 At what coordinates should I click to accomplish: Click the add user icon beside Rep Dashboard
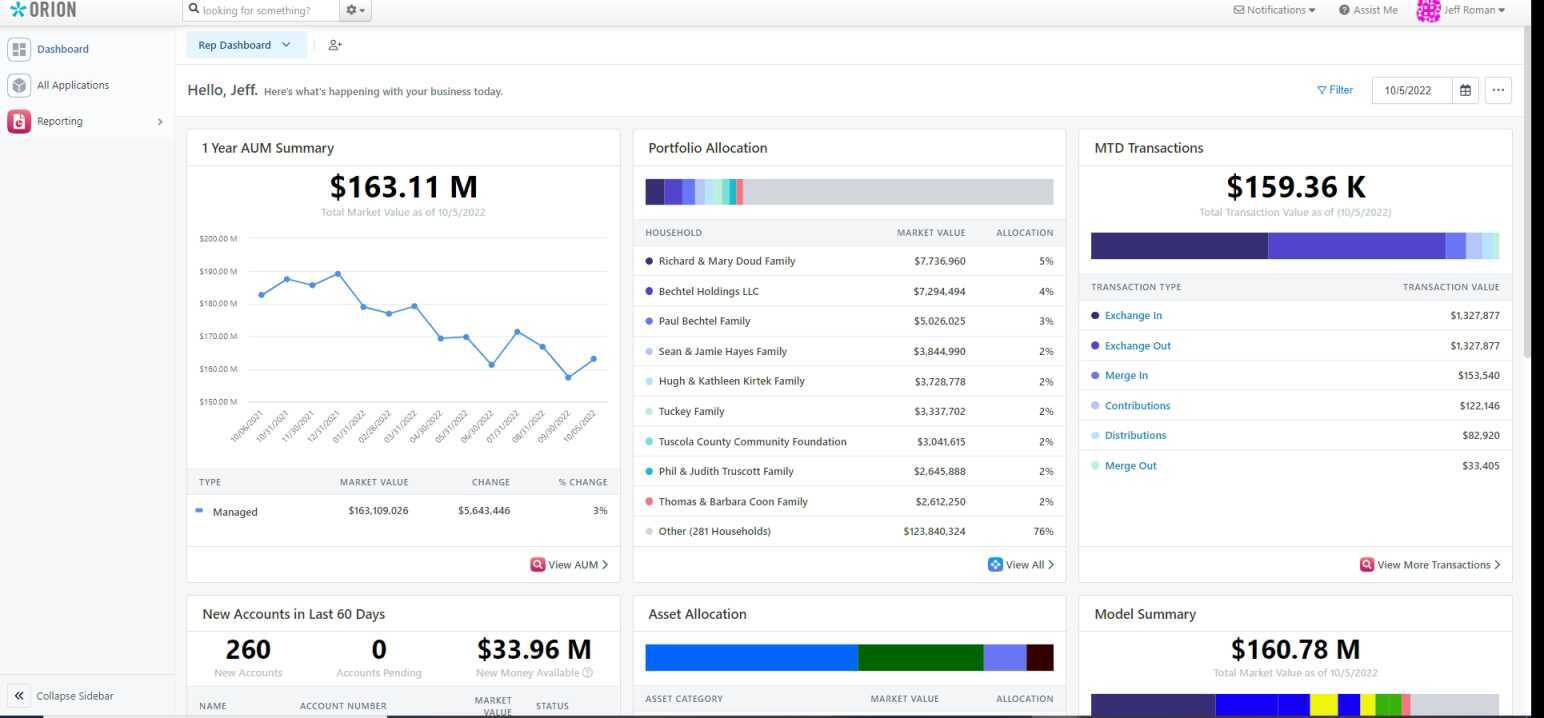pyautogui.click(x=335, y=45)
